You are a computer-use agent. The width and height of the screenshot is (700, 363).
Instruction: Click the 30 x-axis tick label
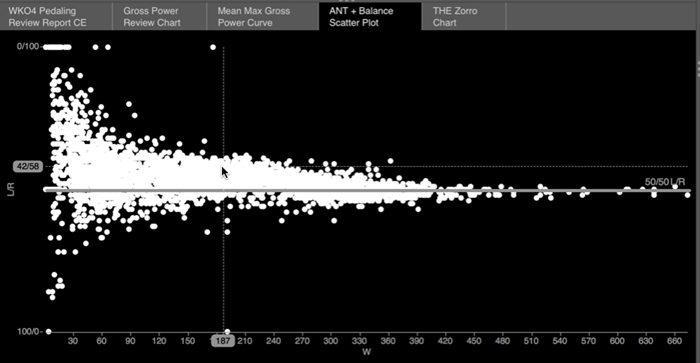coord(73,341)
